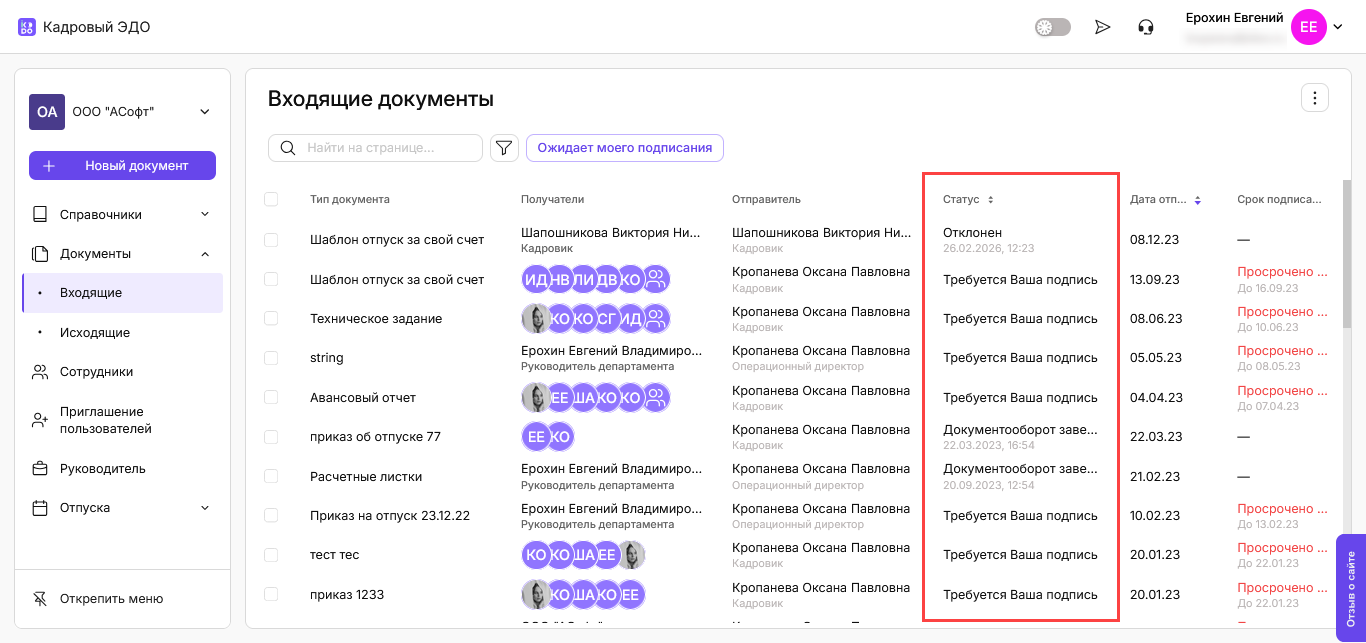Click the Новый документ button
Screen dimensions: 1366x643
[x=122, y=166]
